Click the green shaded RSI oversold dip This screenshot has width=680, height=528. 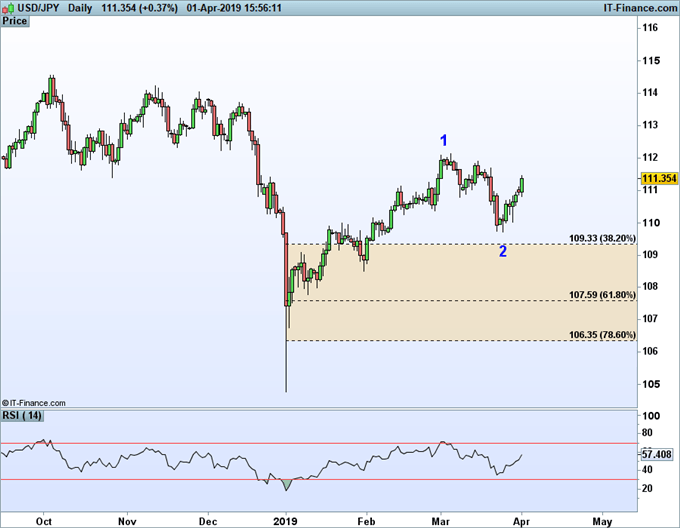pyautogui.click(x=286, y=484)
